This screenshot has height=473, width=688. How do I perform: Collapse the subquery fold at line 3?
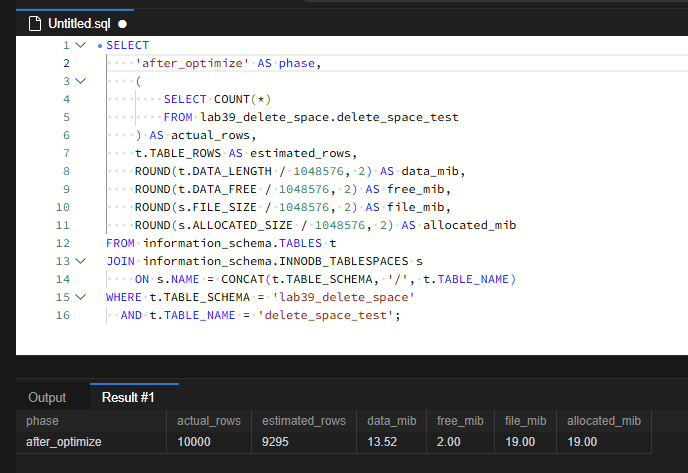81,81
